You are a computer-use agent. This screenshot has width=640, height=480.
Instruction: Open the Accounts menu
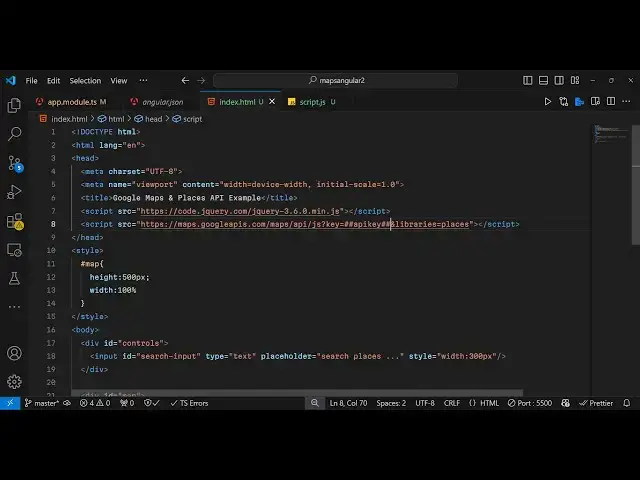point(14,353)
